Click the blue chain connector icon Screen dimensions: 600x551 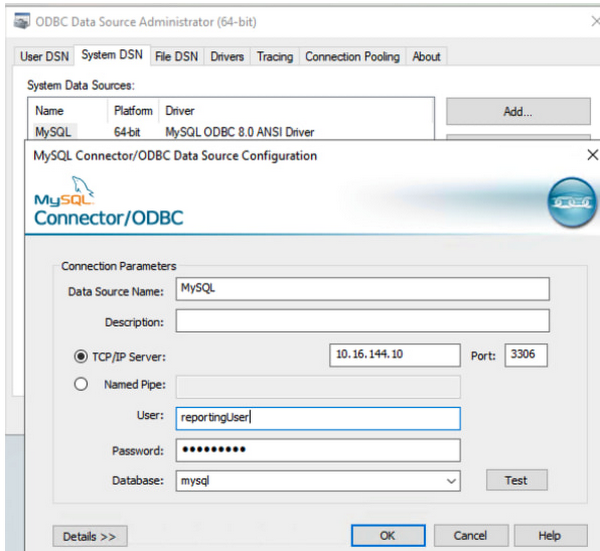click(572, 202)
